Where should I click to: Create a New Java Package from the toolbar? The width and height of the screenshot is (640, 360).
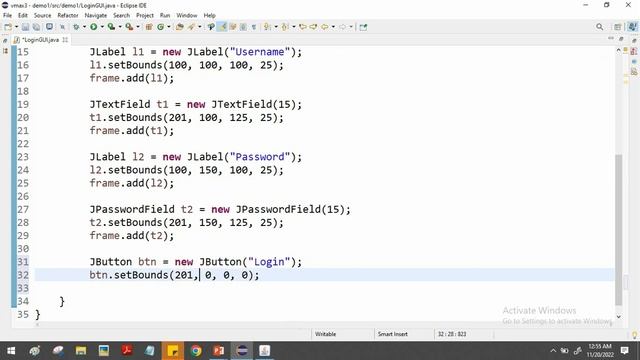pos(149,27)
